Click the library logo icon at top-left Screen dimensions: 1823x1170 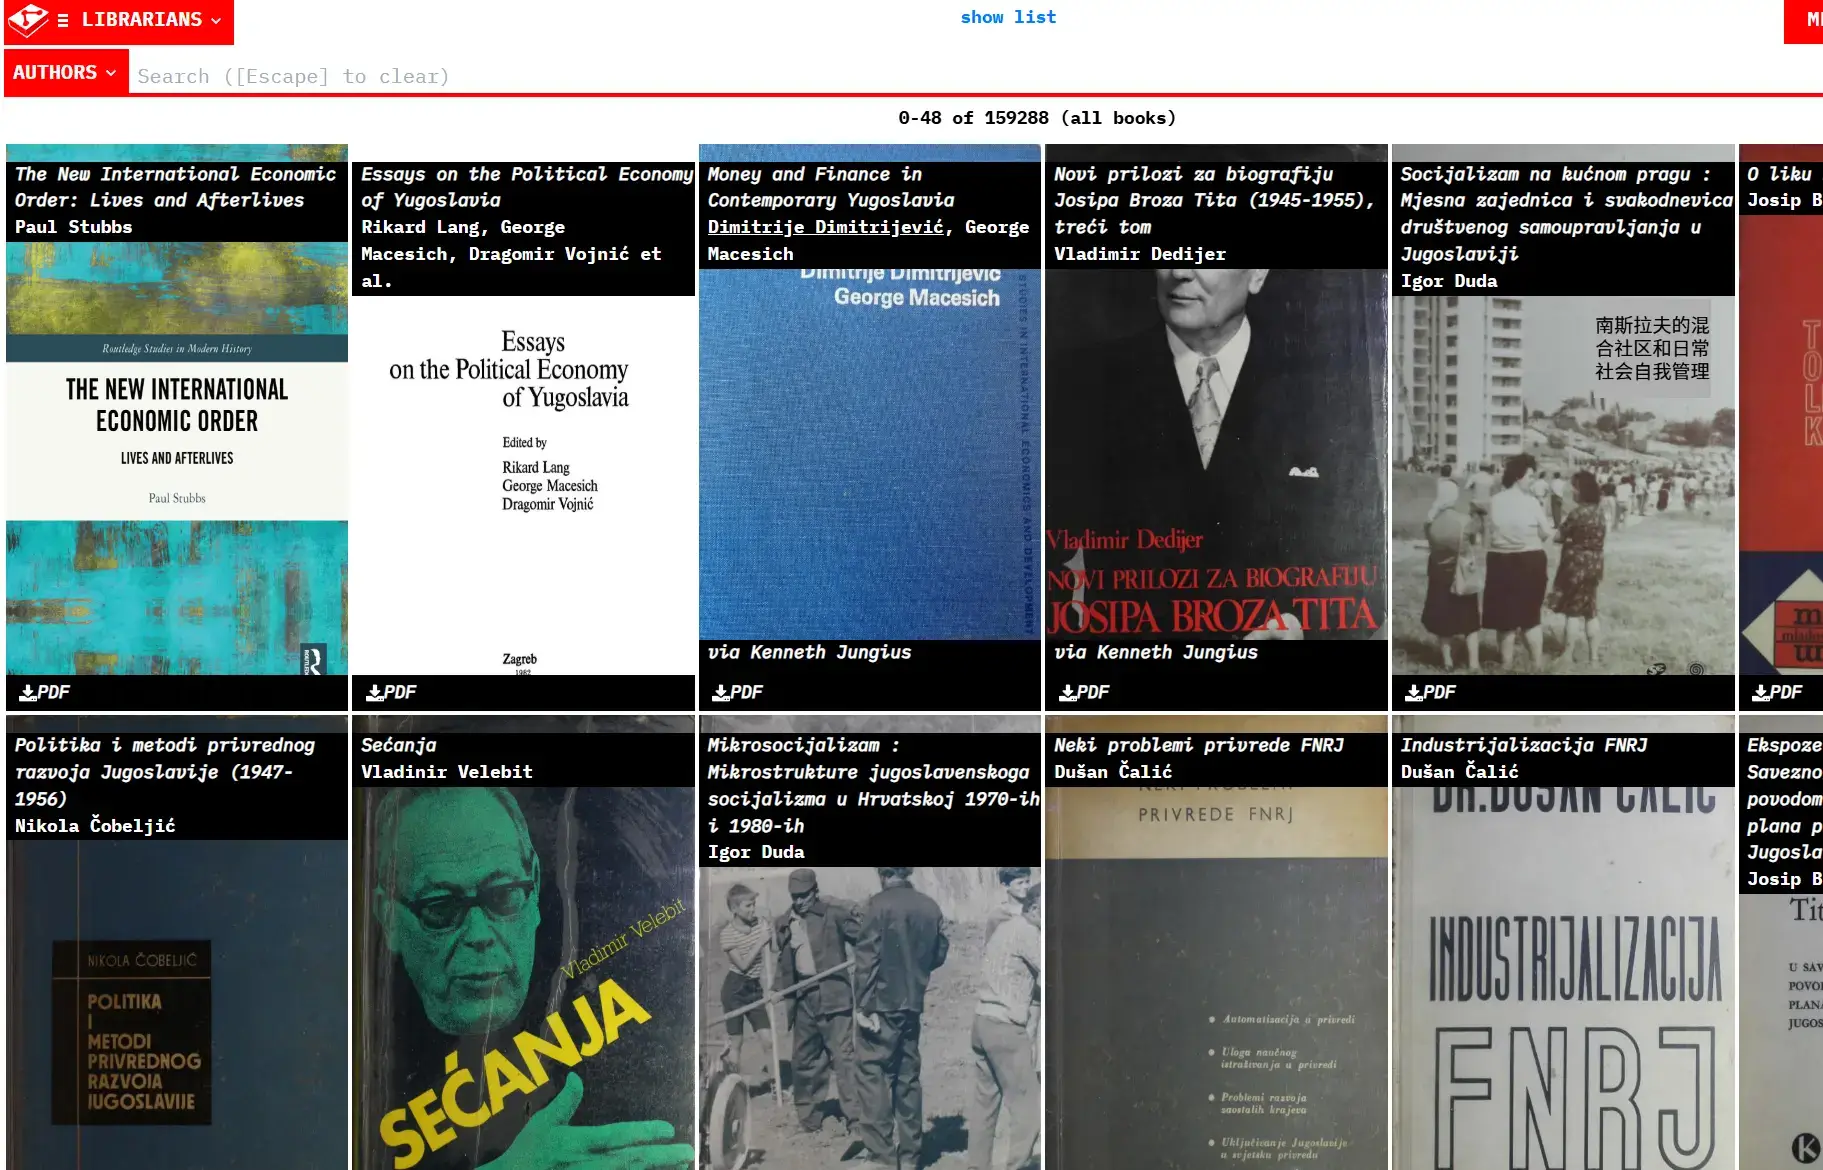(27, 20)
